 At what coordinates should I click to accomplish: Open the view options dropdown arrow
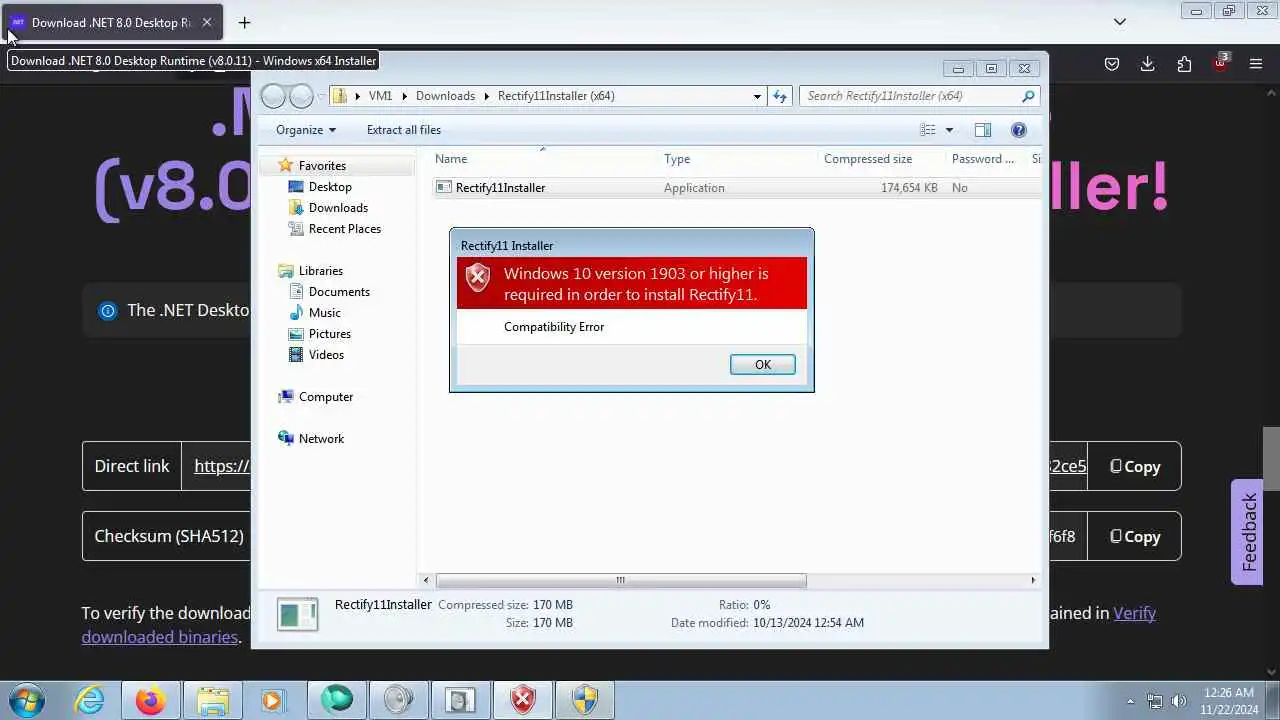949,130
